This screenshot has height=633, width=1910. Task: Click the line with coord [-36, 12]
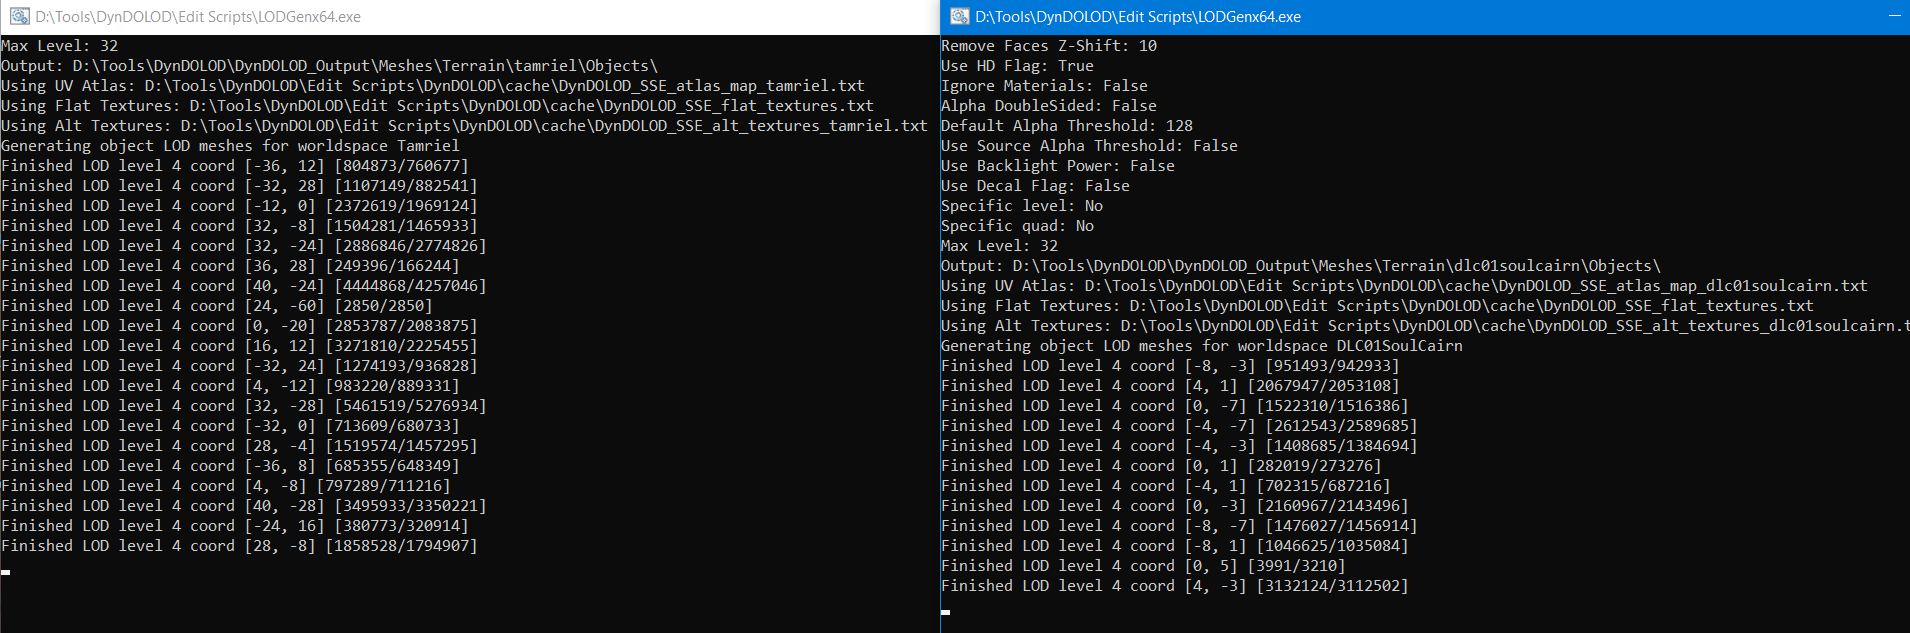(x=235, y=166)
